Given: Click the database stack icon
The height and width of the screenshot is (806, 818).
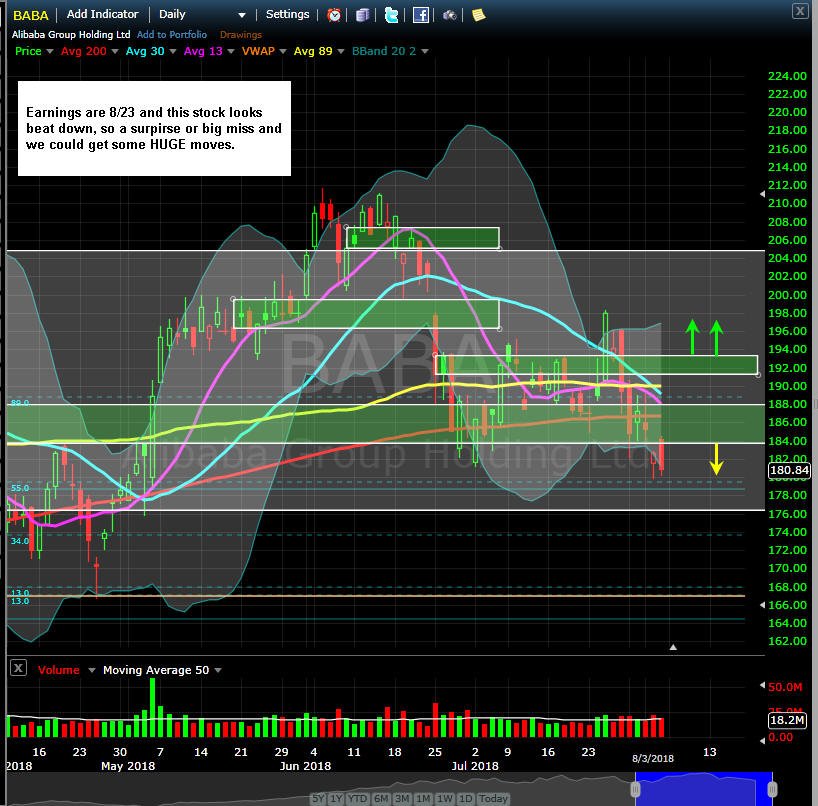Looking at the screenshot, I should click(x=363, y=15).
